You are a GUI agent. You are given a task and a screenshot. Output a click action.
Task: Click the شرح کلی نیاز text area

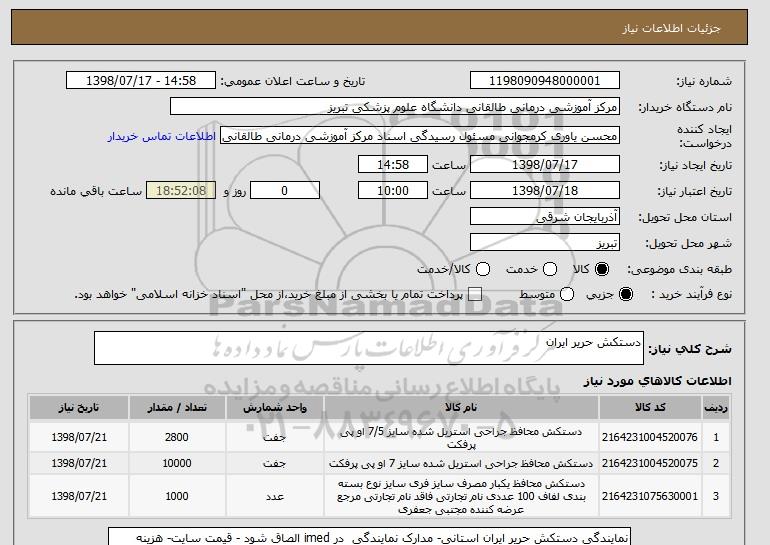pyautogui.click(x=369, y=348)
